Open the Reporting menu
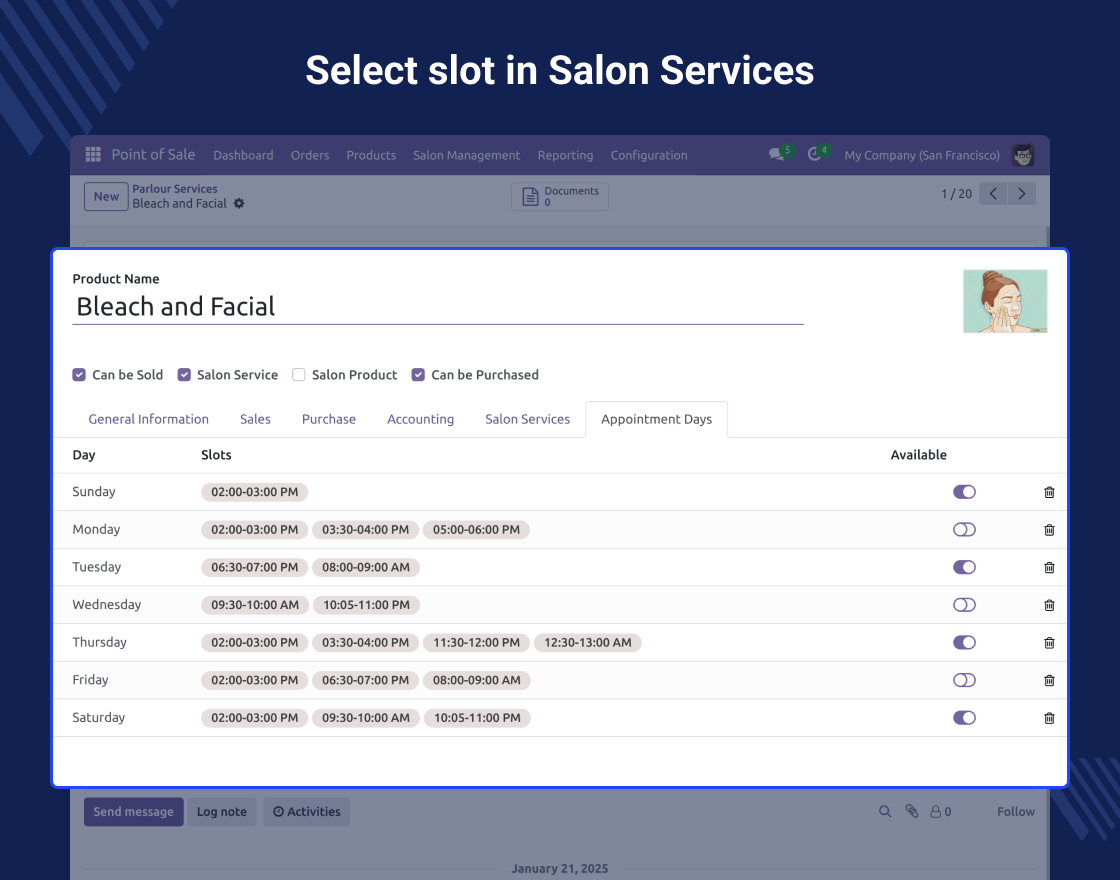 pyautogui.click(x=565, y=155)
